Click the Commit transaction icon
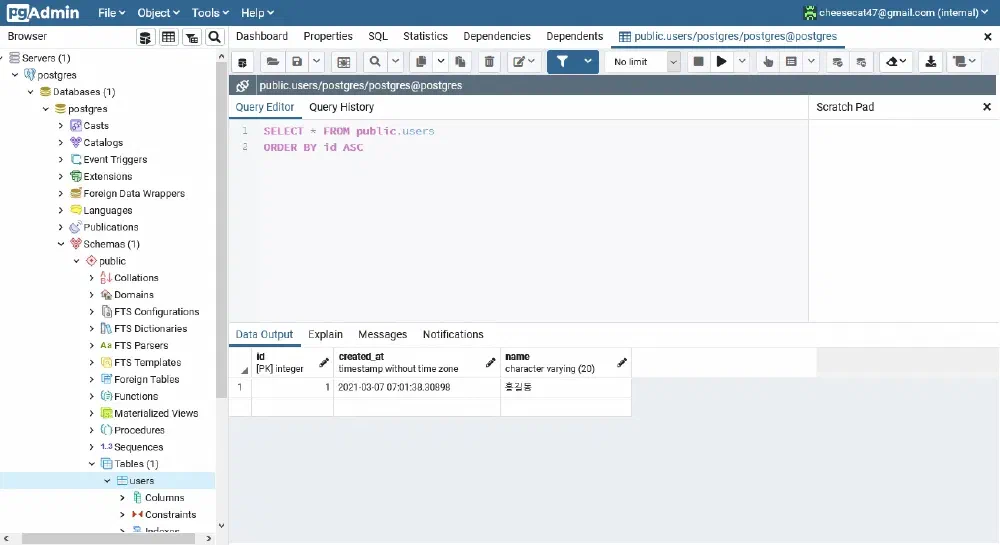The height and width of the screenshot is (545, 1000). click(x=837, y=62)
